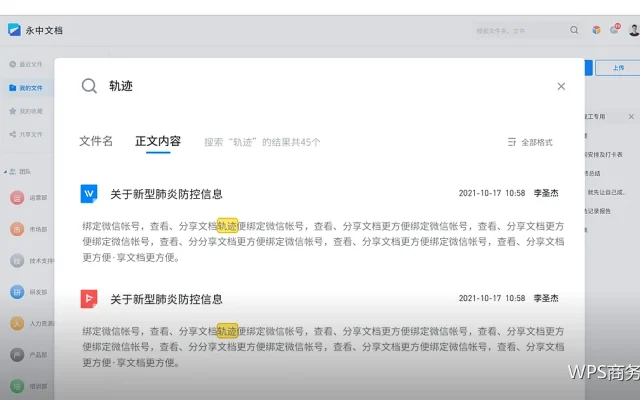Click the 搜索“轨迹”的结果共45个 summary text
Image resolution: width=640 pixels, height=400 pixels.
[262, 142]
